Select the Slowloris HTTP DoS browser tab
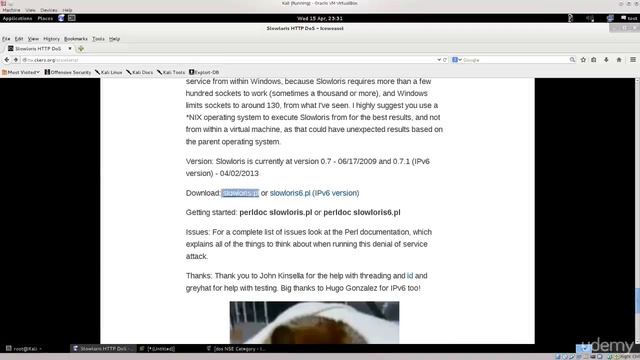This screenshot has width=640, height=360. pos(38,49)
